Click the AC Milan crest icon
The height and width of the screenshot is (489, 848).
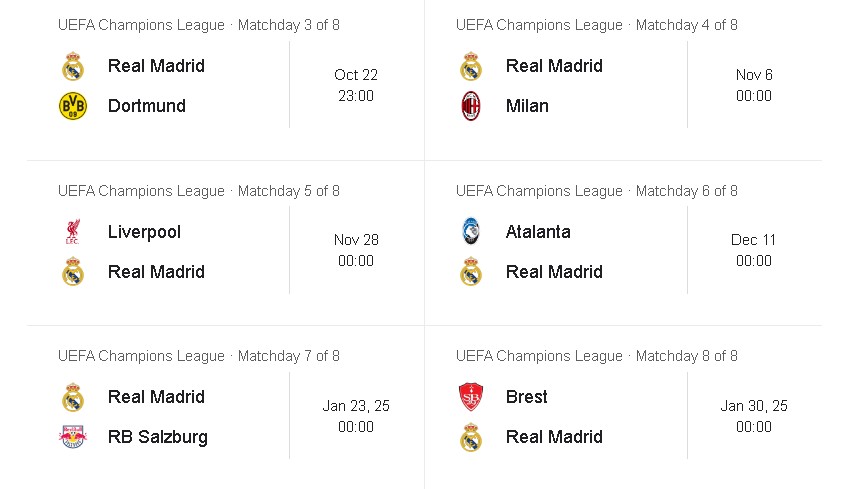471,106
